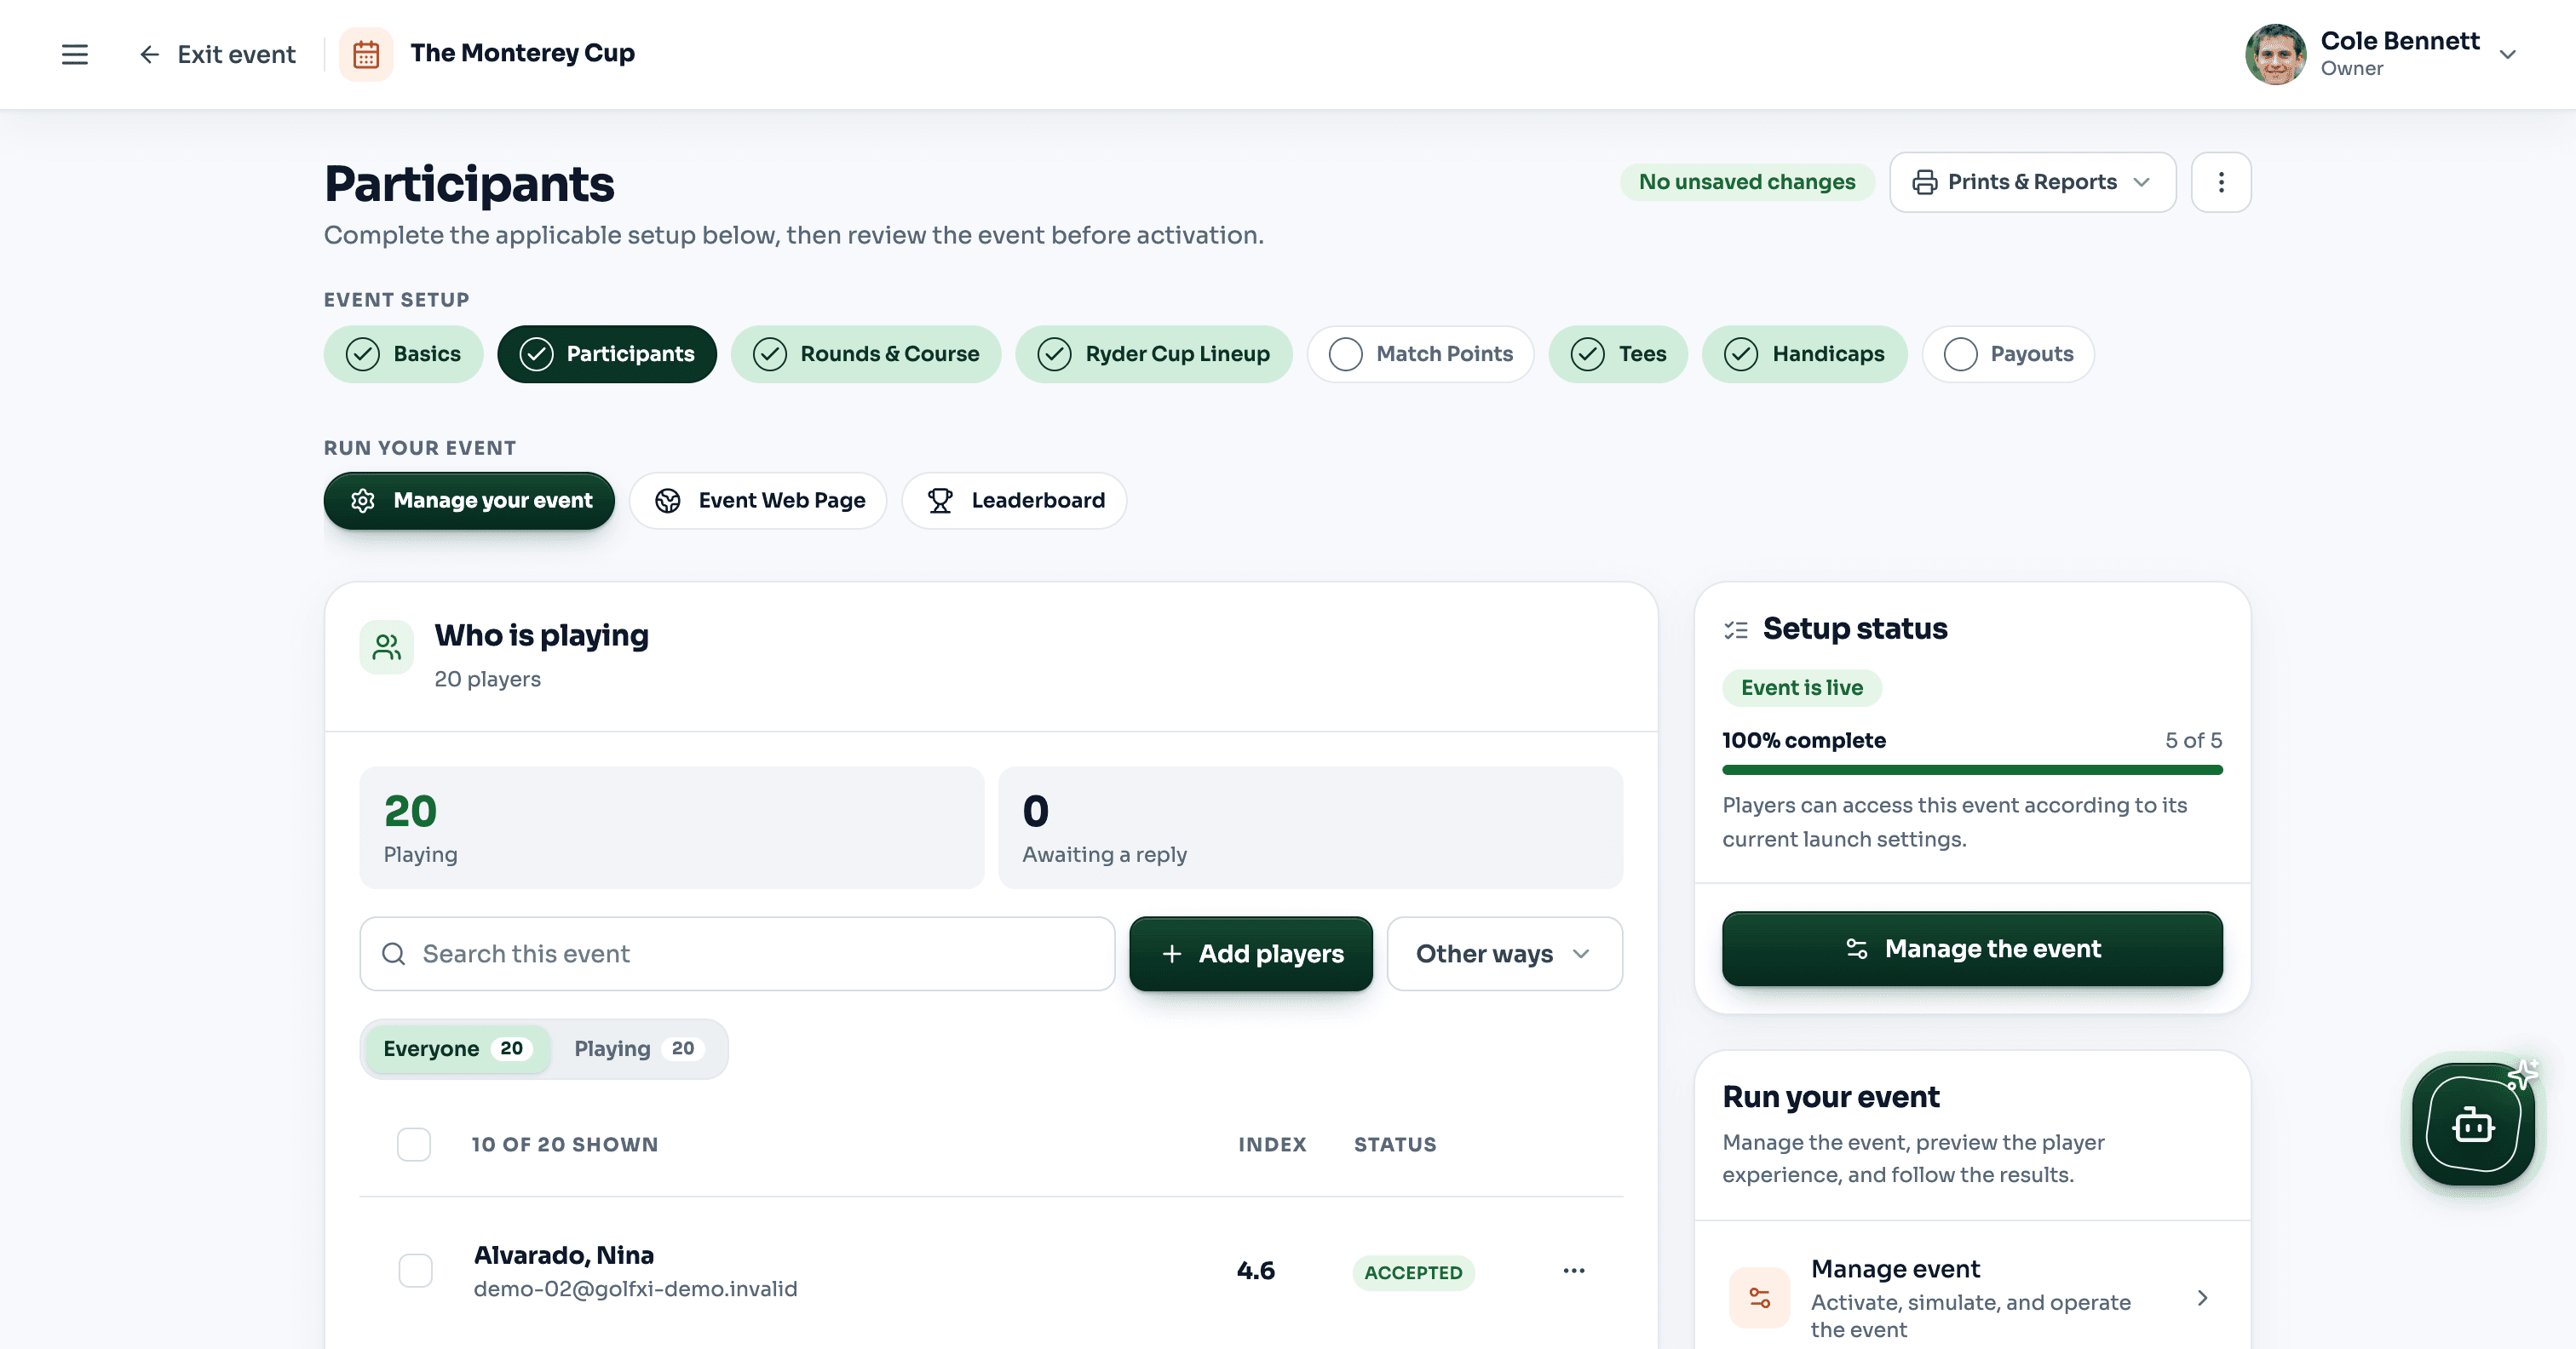Click the 20 Playing stat card
Viewport: 2576px width, 1349px height.
[x=672, y=828]
